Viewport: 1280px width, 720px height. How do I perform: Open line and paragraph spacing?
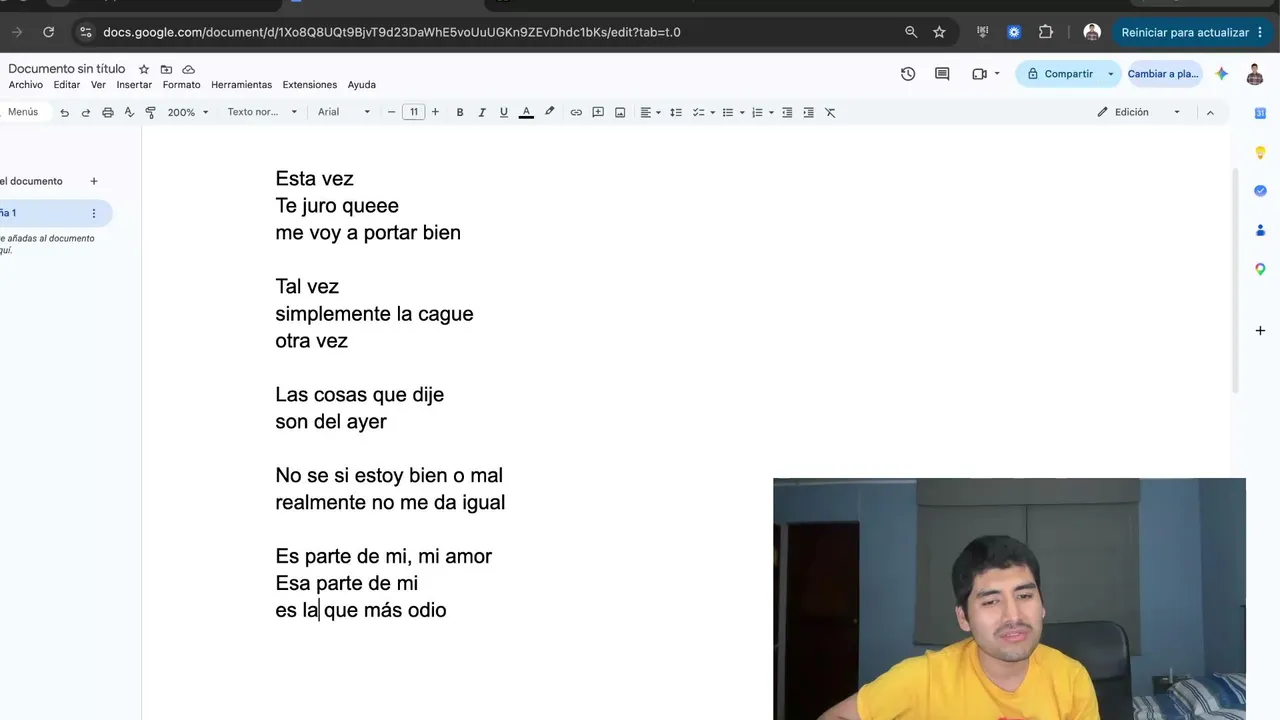(x=676, y=113)
